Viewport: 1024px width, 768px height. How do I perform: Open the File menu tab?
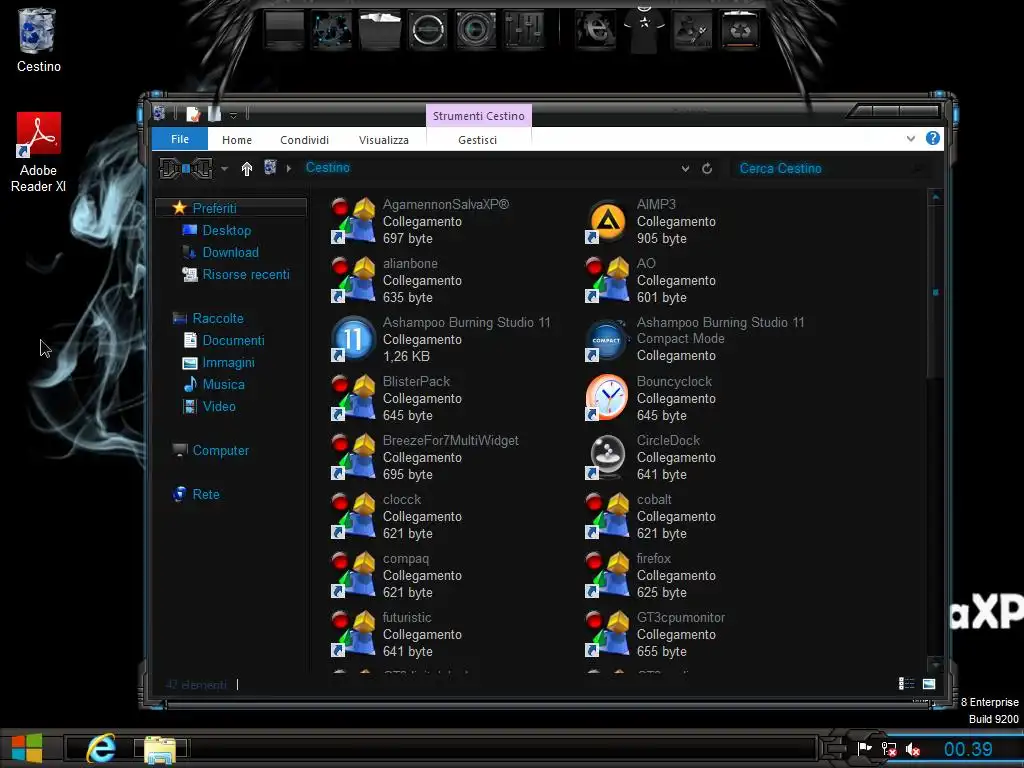click(180, 139)
